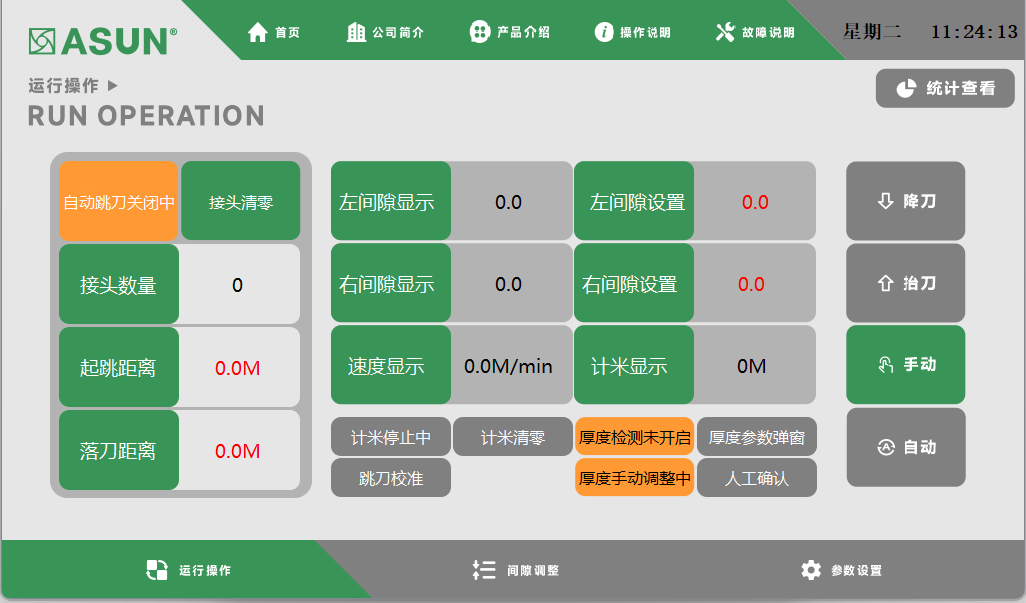
Task: Click the 故障说明 wrench icon
Action: [x=725, y=32]
